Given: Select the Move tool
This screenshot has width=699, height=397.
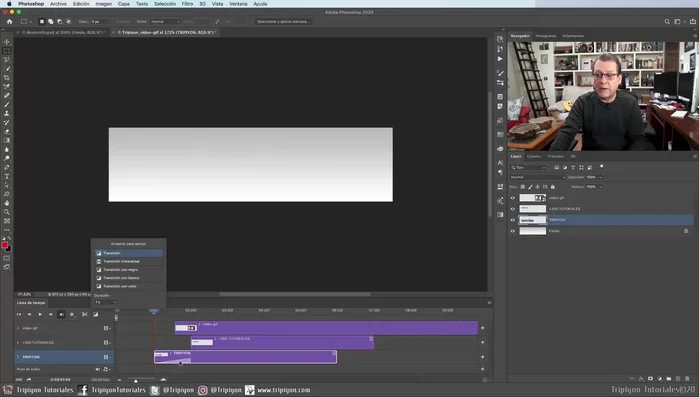Looking at the screenshot, I should (7, 42).
